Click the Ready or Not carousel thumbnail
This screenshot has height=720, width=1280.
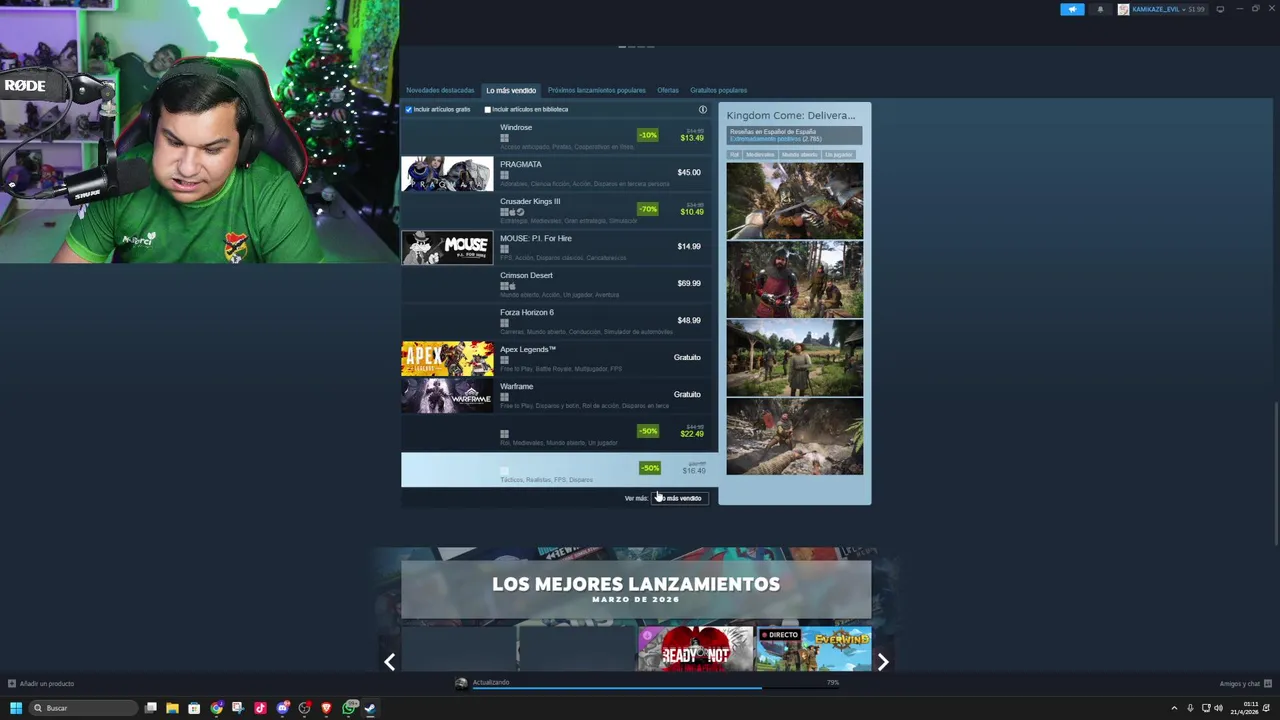coord(696,649)
